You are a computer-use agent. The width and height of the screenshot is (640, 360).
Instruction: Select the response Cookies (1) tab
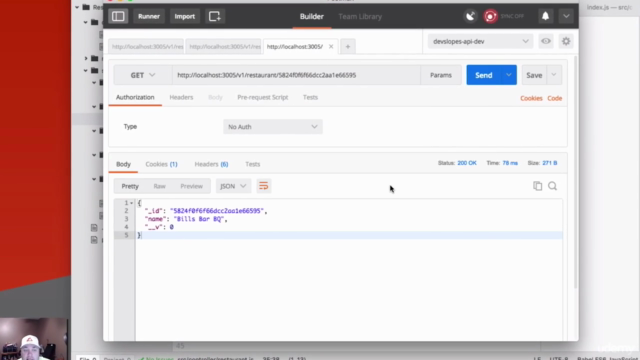[x=161, y=164]
